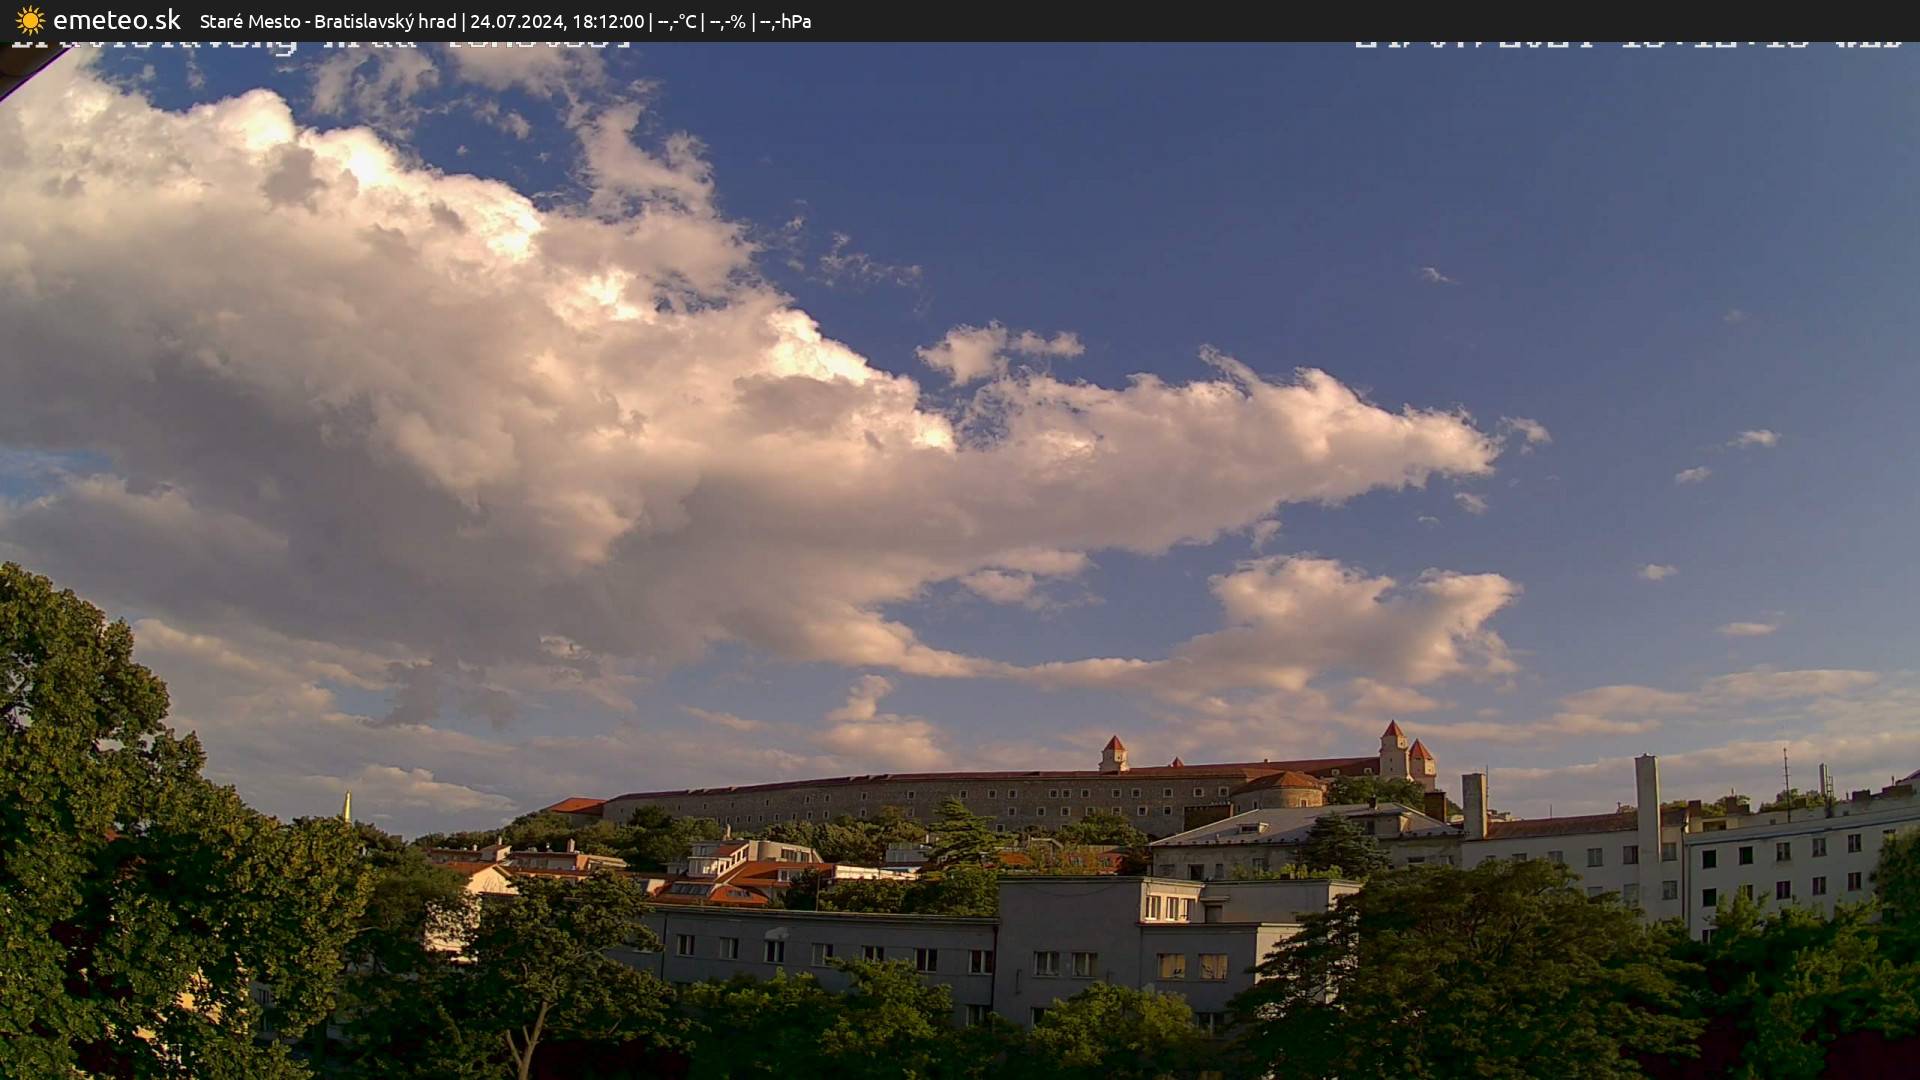This screenshot has height=1080, width=1920.
Task: Click the humidity percentage indicator
Action: (726, 21)
